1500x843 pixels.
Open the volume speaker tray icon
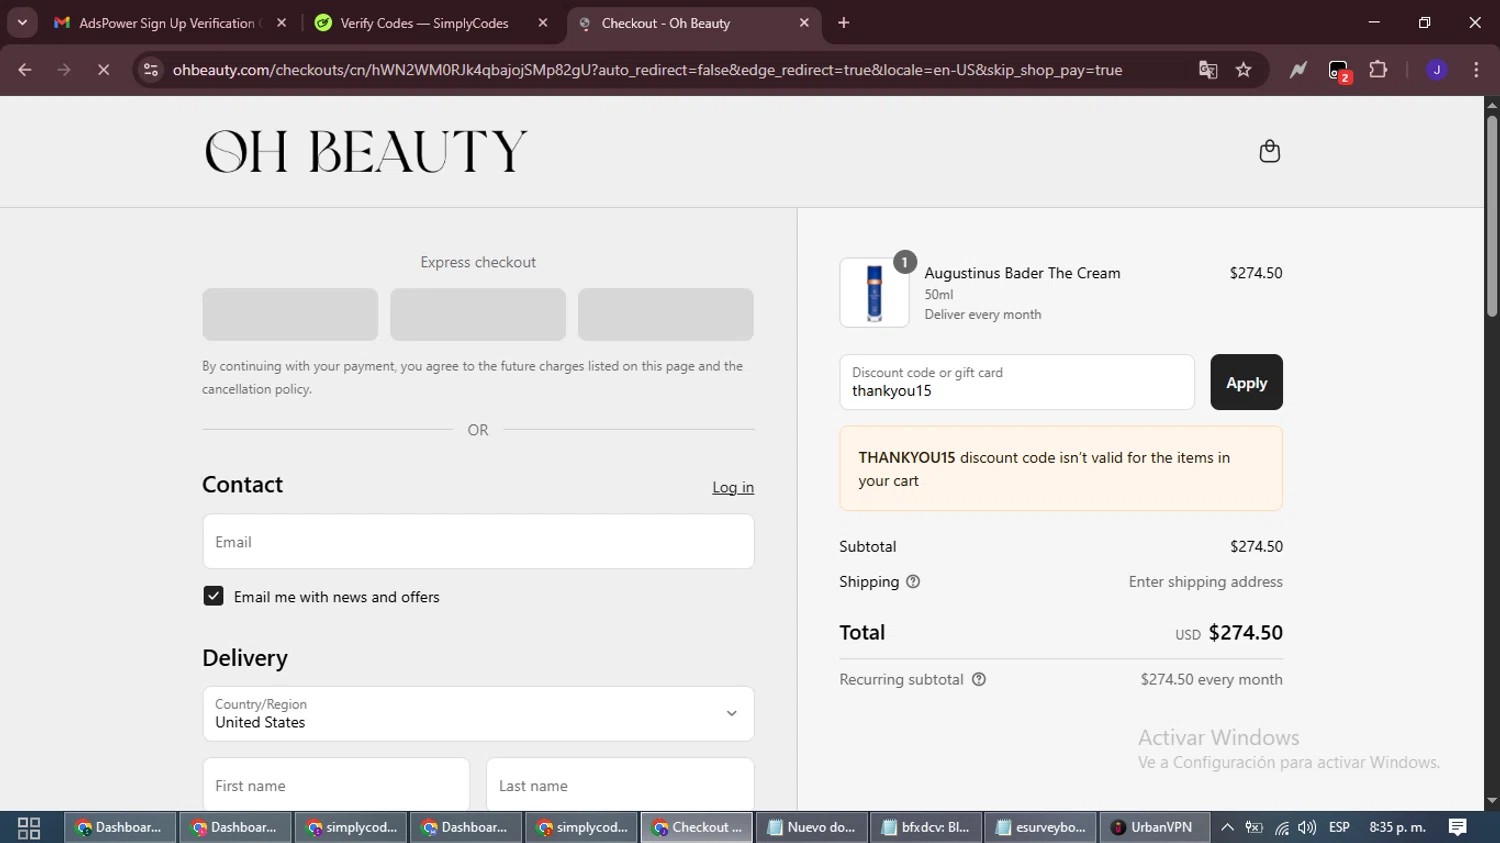tap(1307, 827)
